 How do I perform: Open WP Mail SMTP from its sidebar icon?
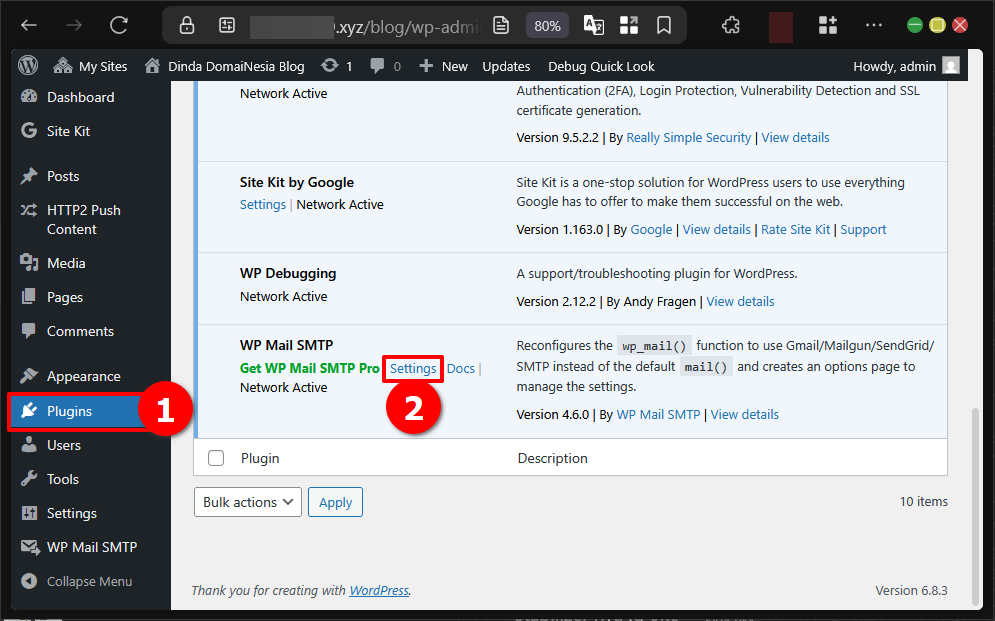click(x=28, y=546)
